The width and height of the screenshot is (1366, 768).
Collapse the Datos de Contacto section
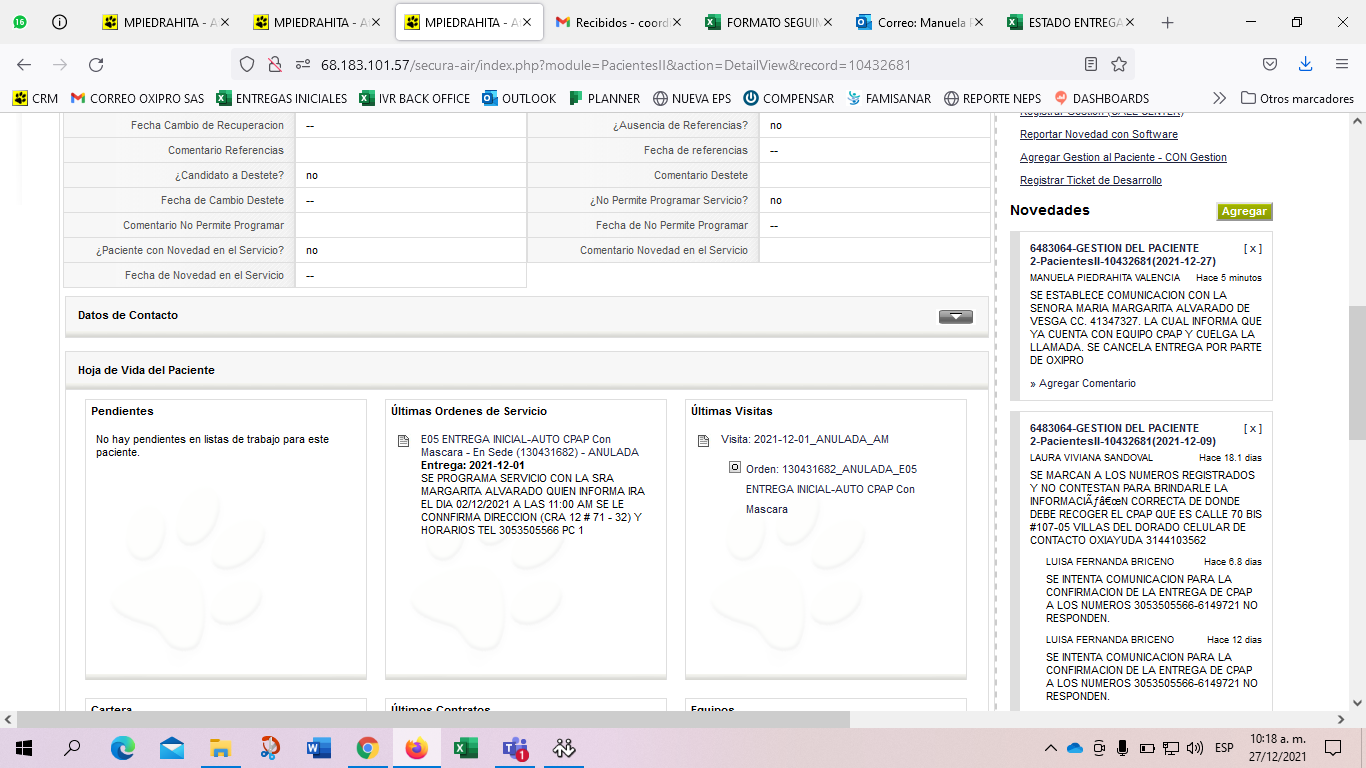[x=955, y=316]
